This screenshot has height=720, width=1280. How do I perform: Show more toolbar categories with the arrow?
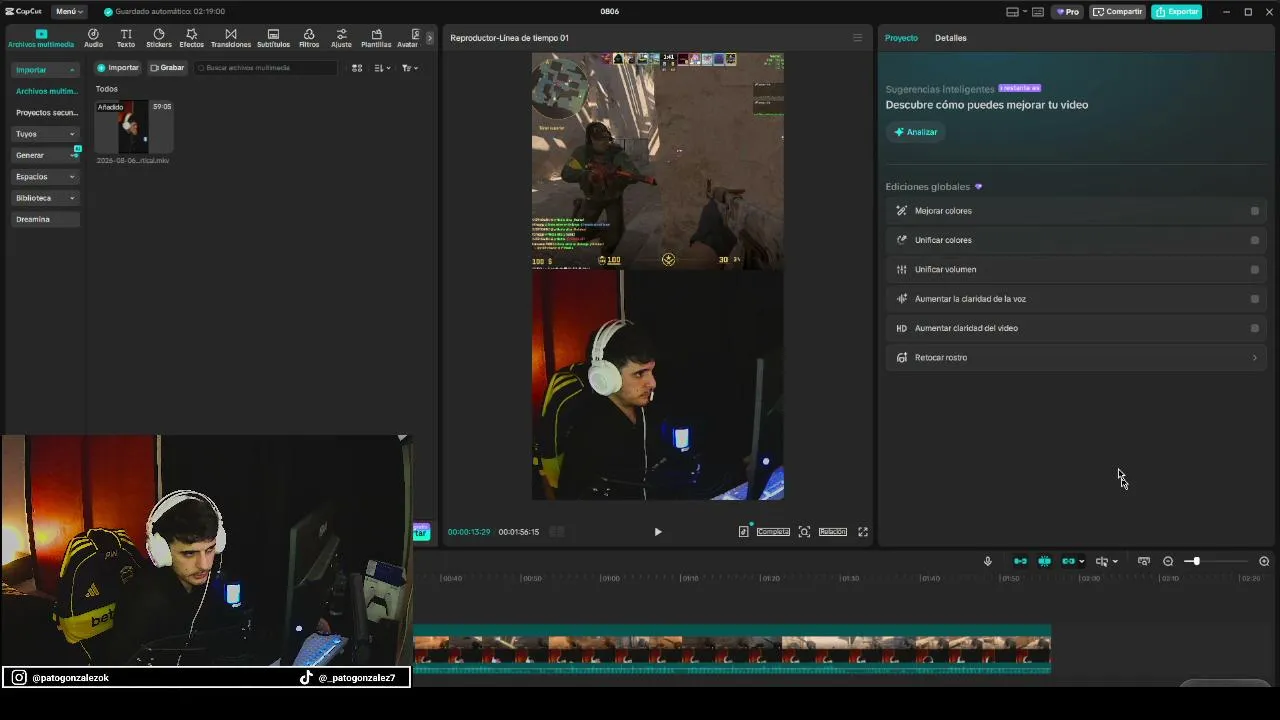pyautogui.click(x=430, y=38)
